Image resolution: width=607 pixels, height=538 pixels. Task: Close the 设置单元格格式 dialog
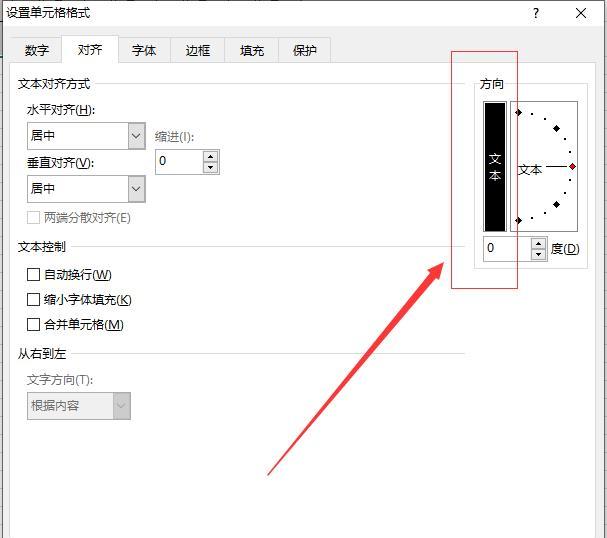(x=581, y=14)
